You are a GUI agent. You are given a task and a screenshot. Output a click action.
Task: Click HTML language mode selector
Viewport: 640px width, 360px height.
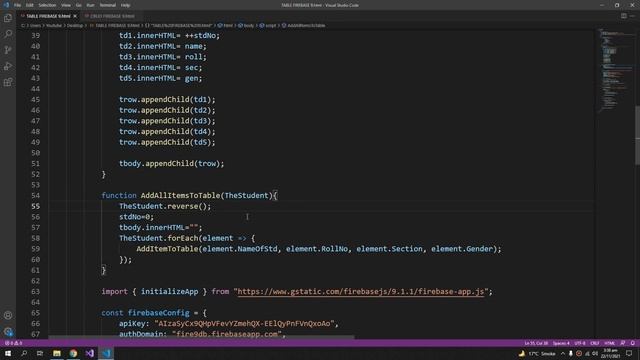click(x=609, y=343)
